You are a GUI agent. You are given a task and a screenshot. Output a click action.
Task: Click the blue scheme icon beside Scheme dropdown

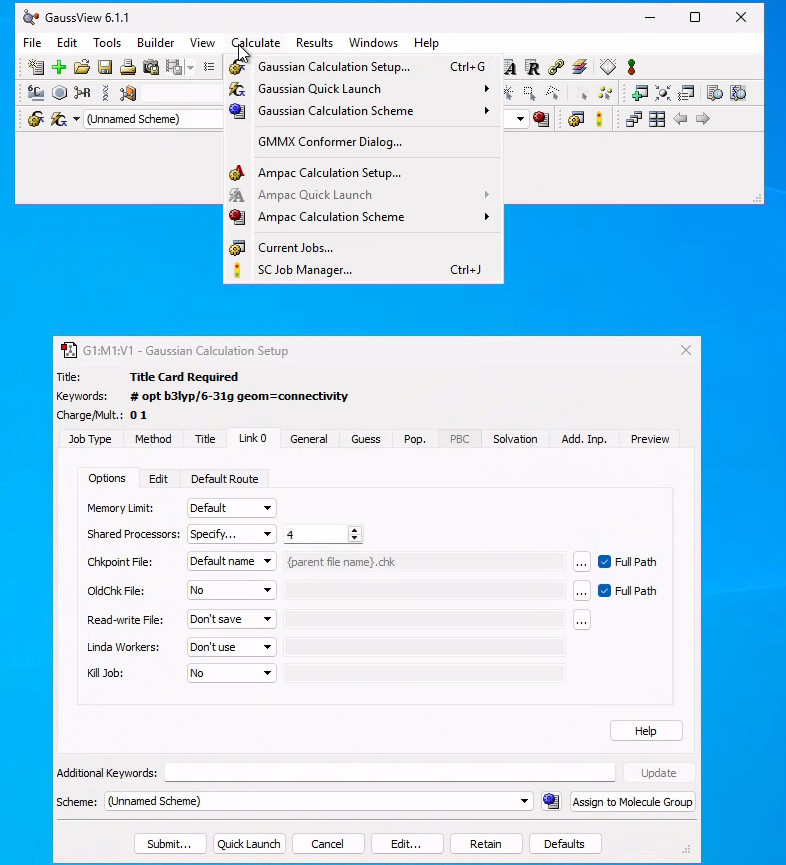551,801
